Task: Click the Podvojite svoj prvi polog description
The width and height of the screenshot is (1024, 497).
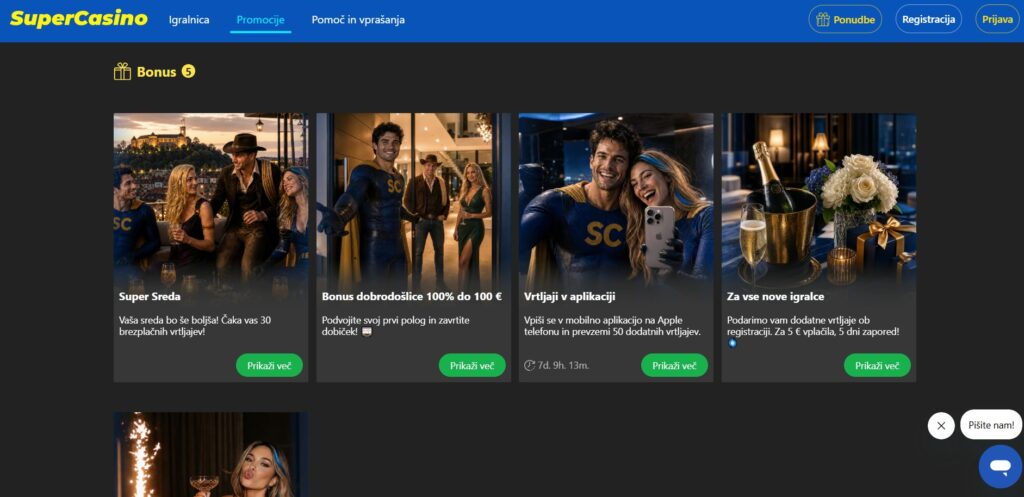Action: (396, 326)
